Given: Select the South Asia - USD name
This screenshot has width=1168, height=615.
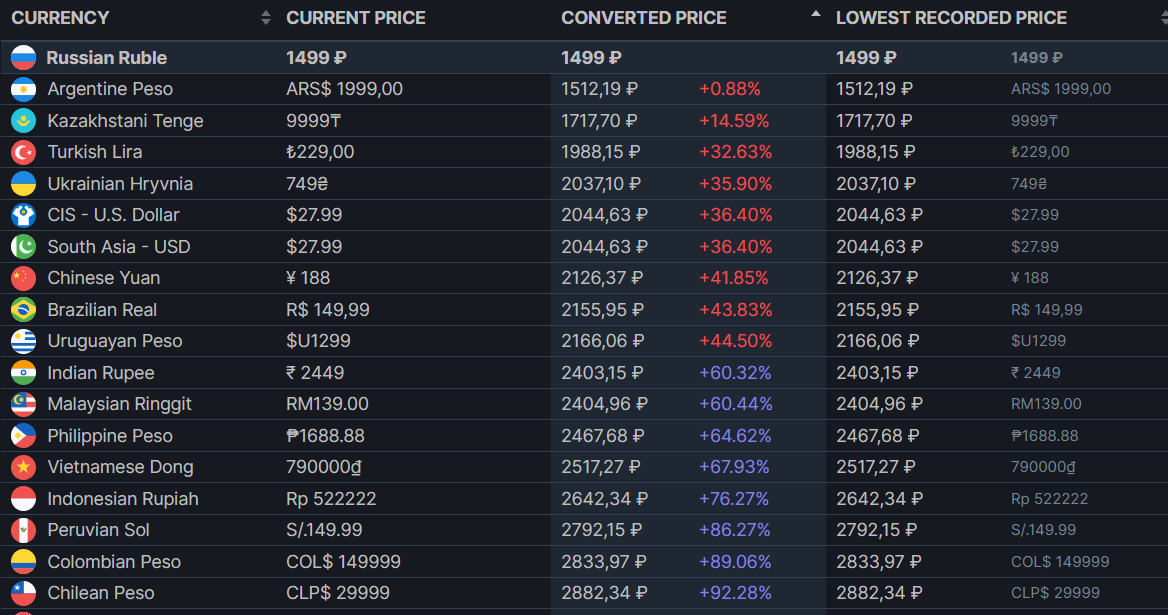Looking at the screenshot, I should 118,246.
